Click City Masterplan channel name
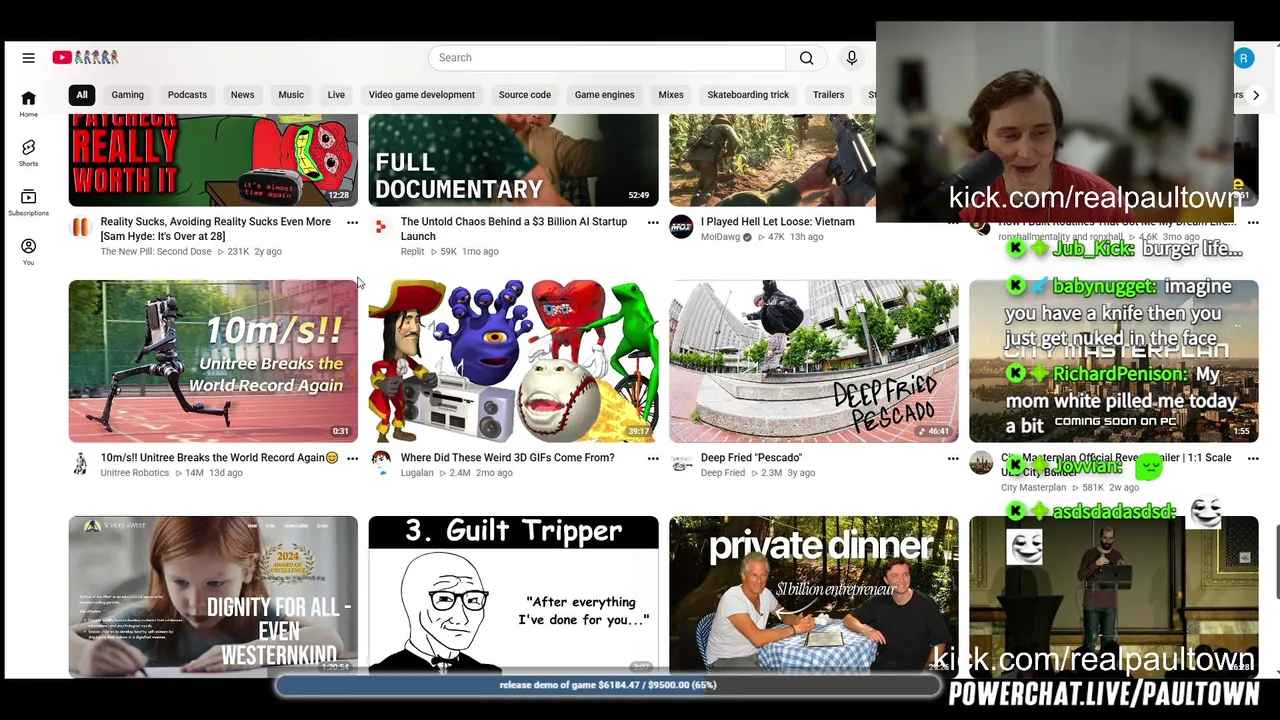This screenshot has height=720, width=1280. click(x=1033, y=488)
